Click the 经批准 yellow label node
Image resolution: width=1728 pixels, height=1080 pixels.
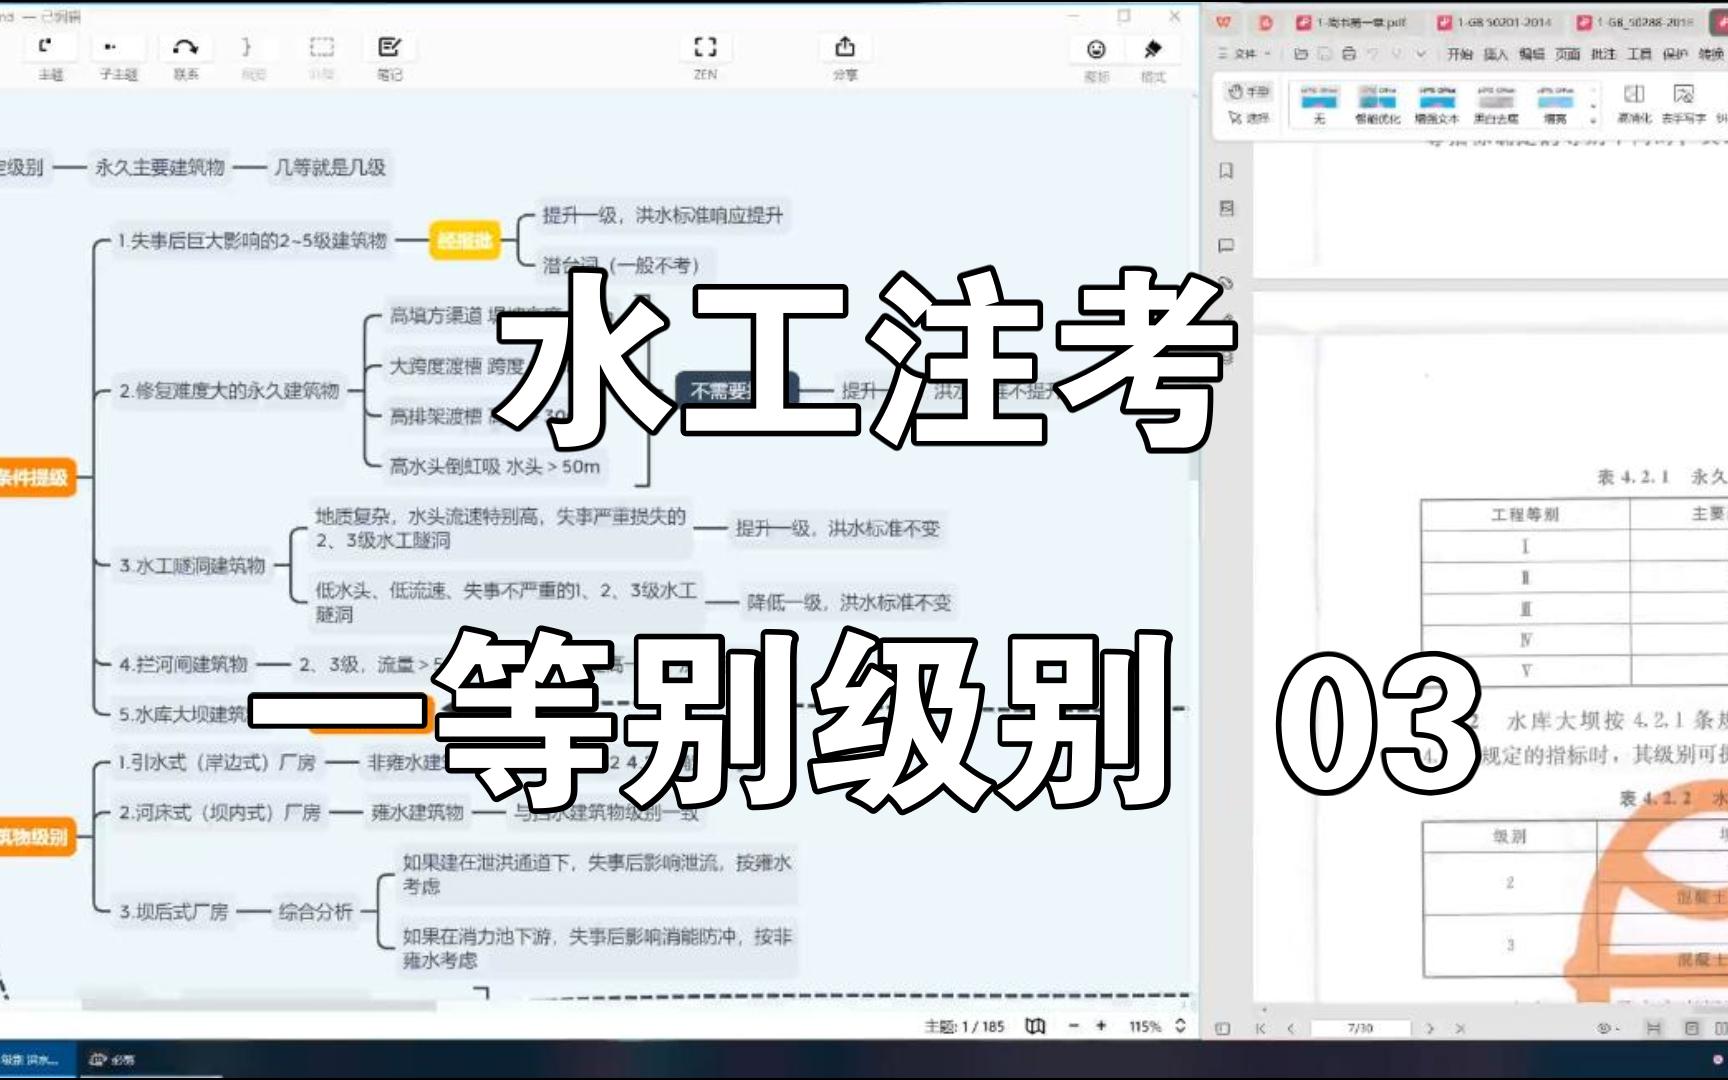click(x=465, y=241)
